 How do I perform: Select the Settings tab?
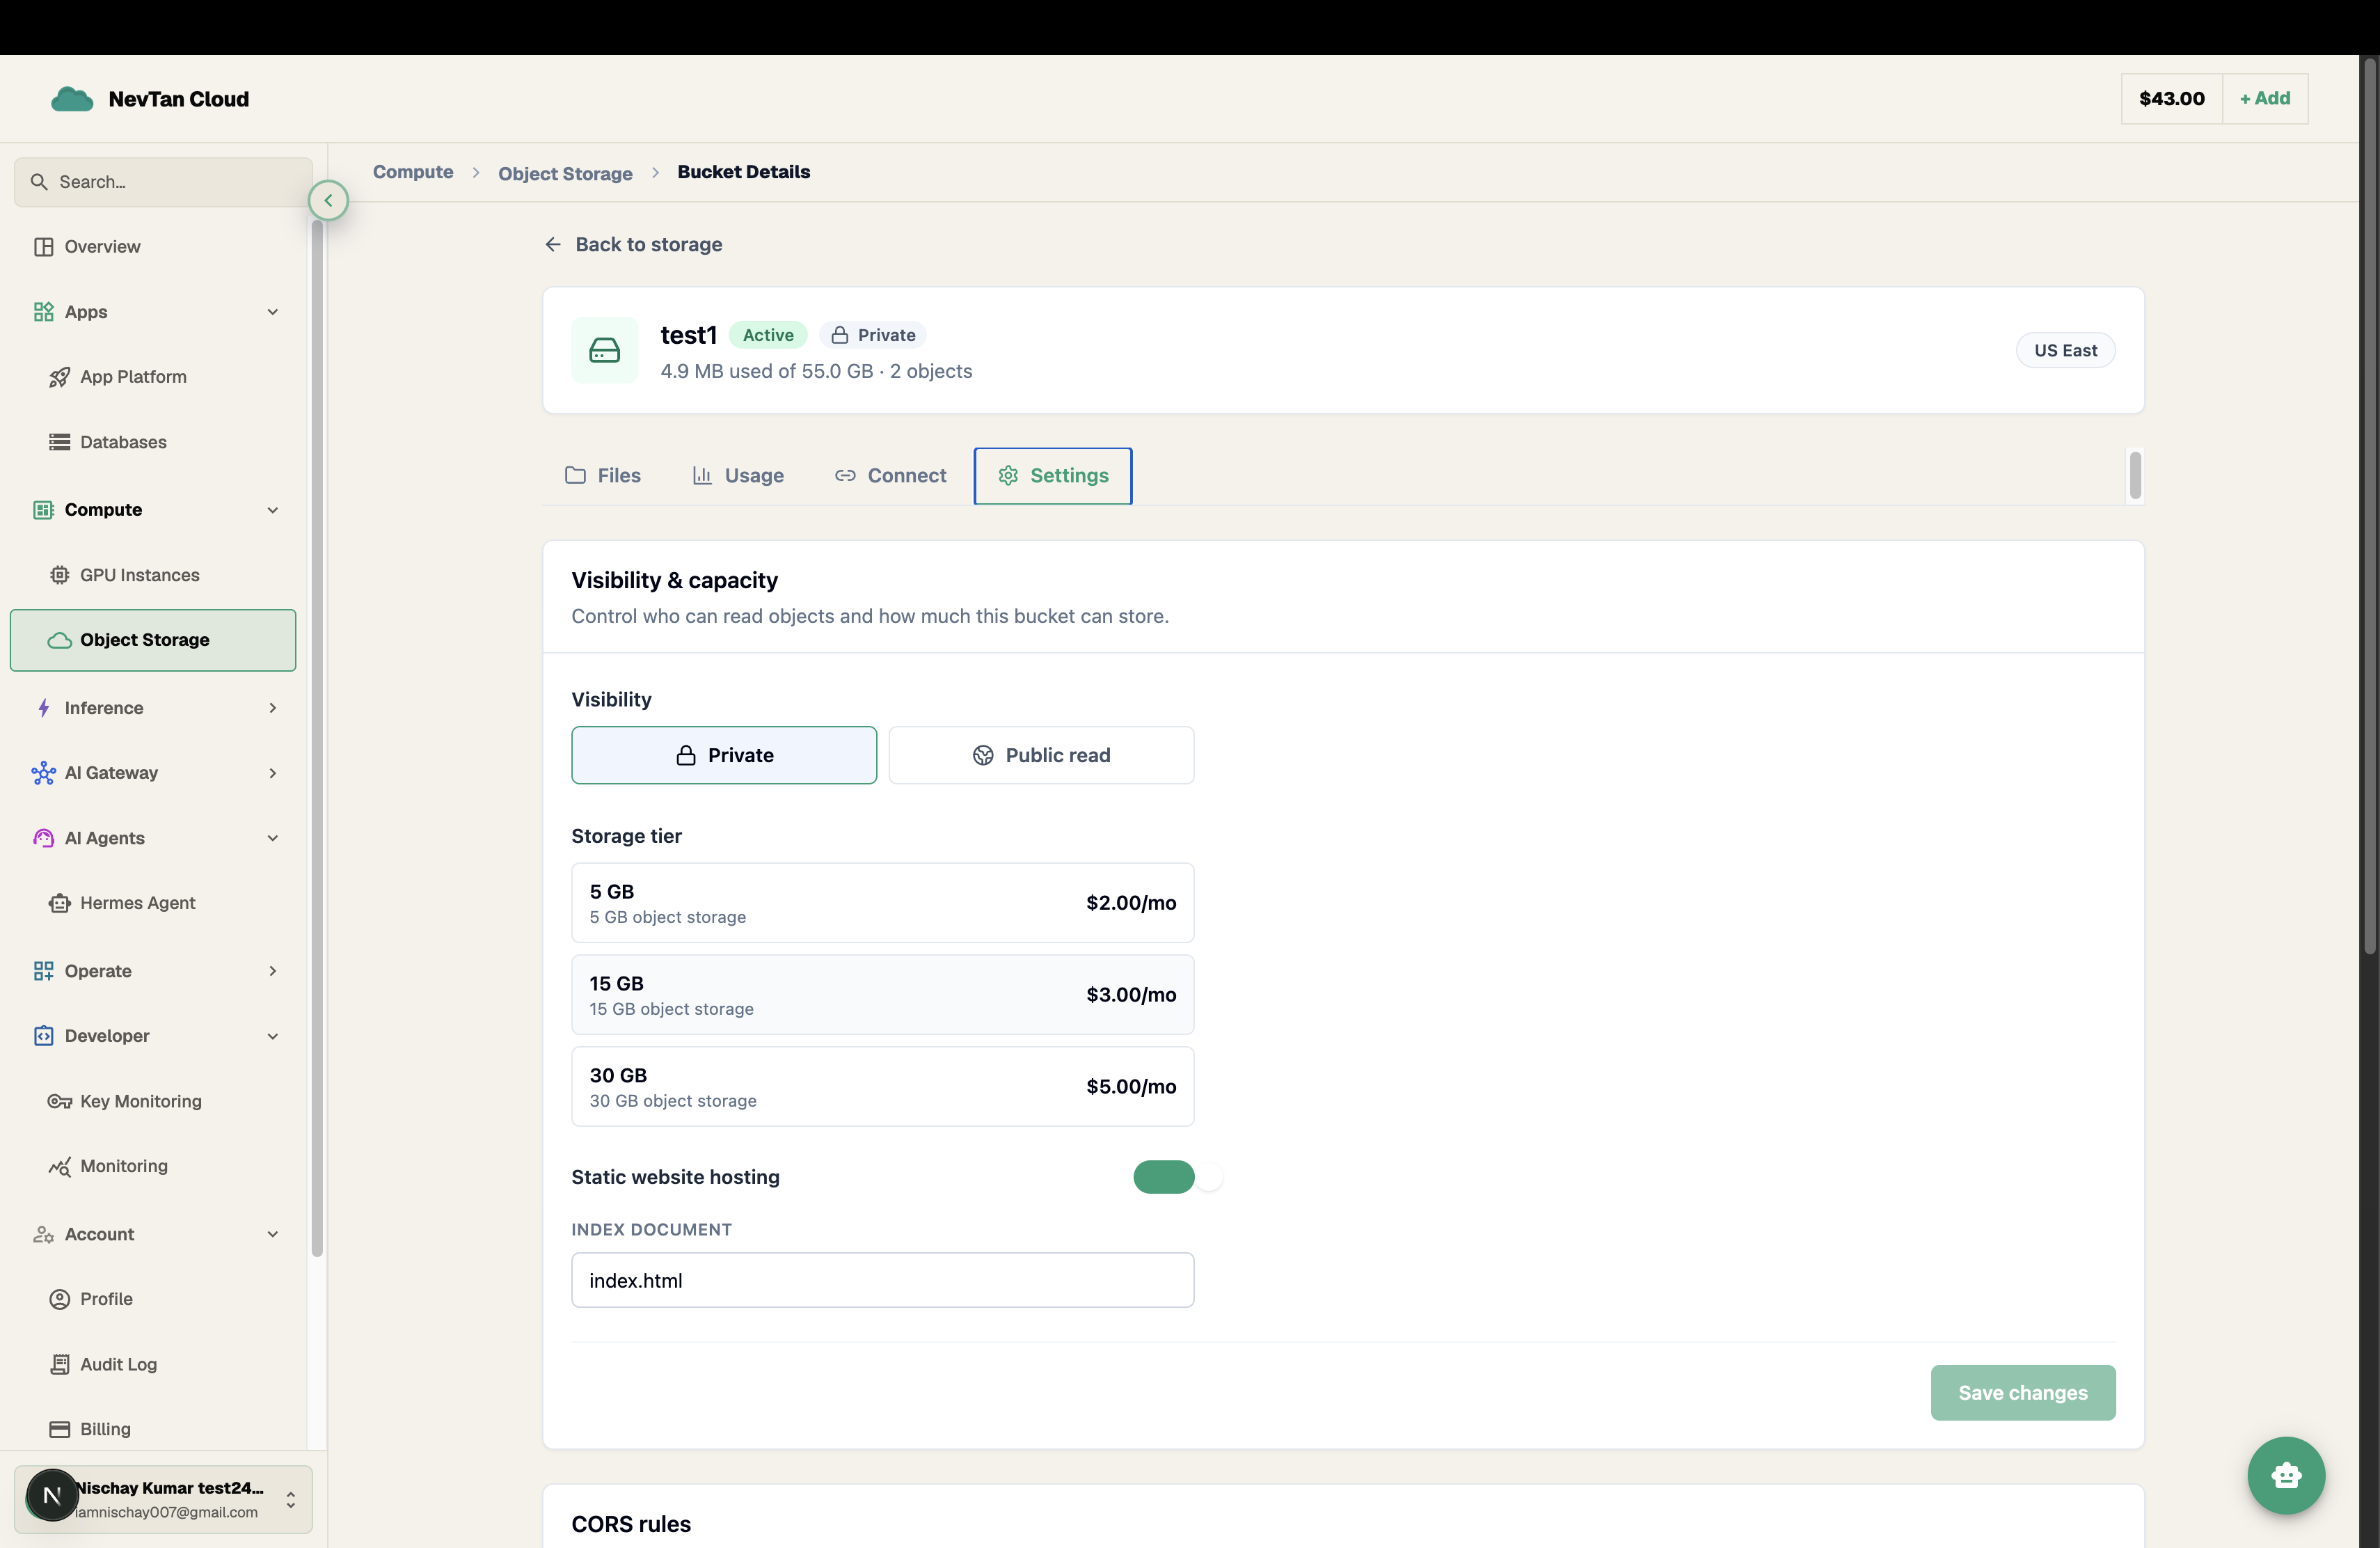pos(1053,476)
